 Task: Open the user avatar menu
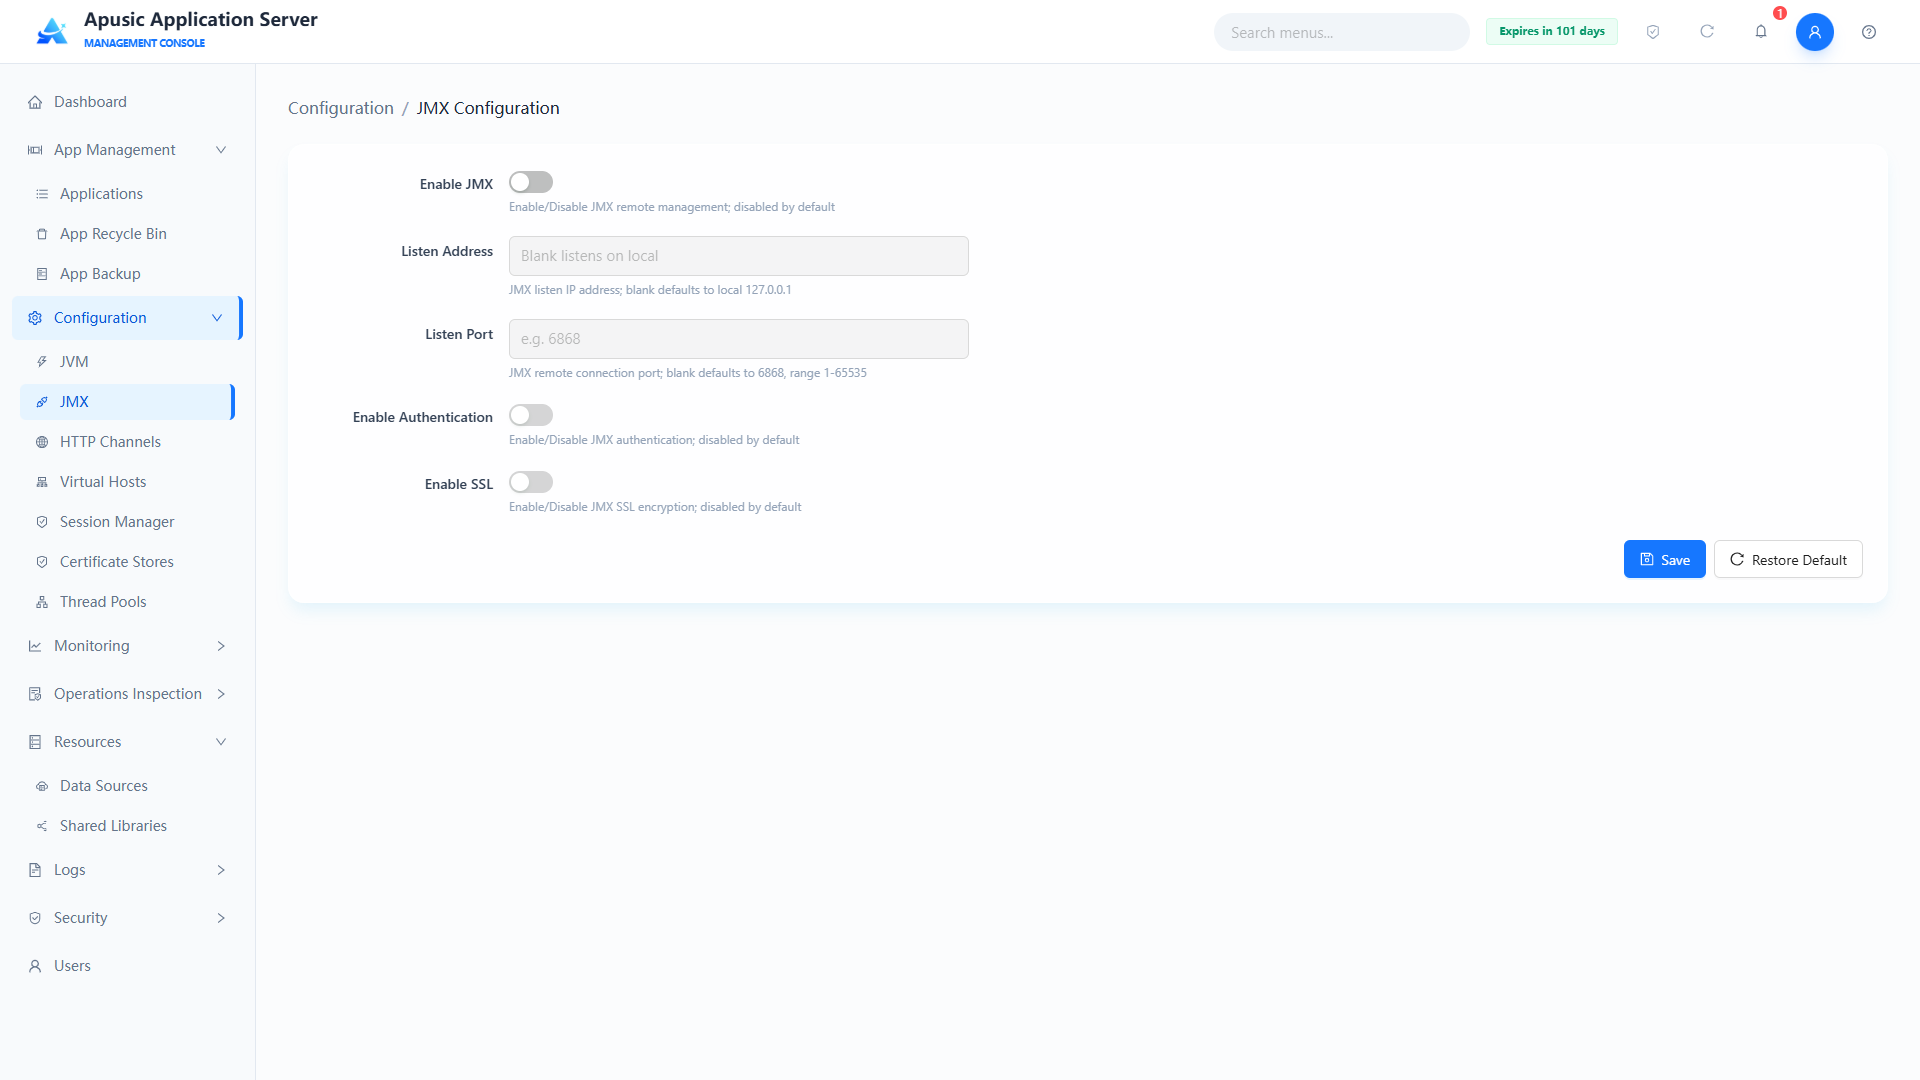[1815, 32]
